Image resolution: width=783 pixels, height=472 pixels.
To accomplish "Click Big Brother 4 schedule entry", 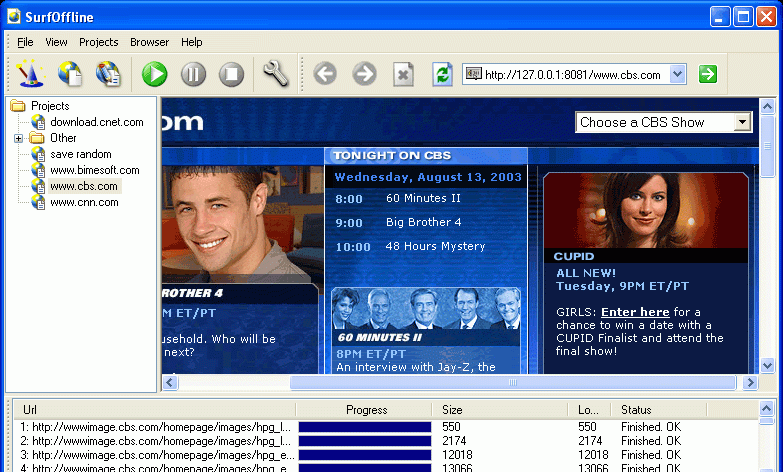I will (x=423, y=222).
